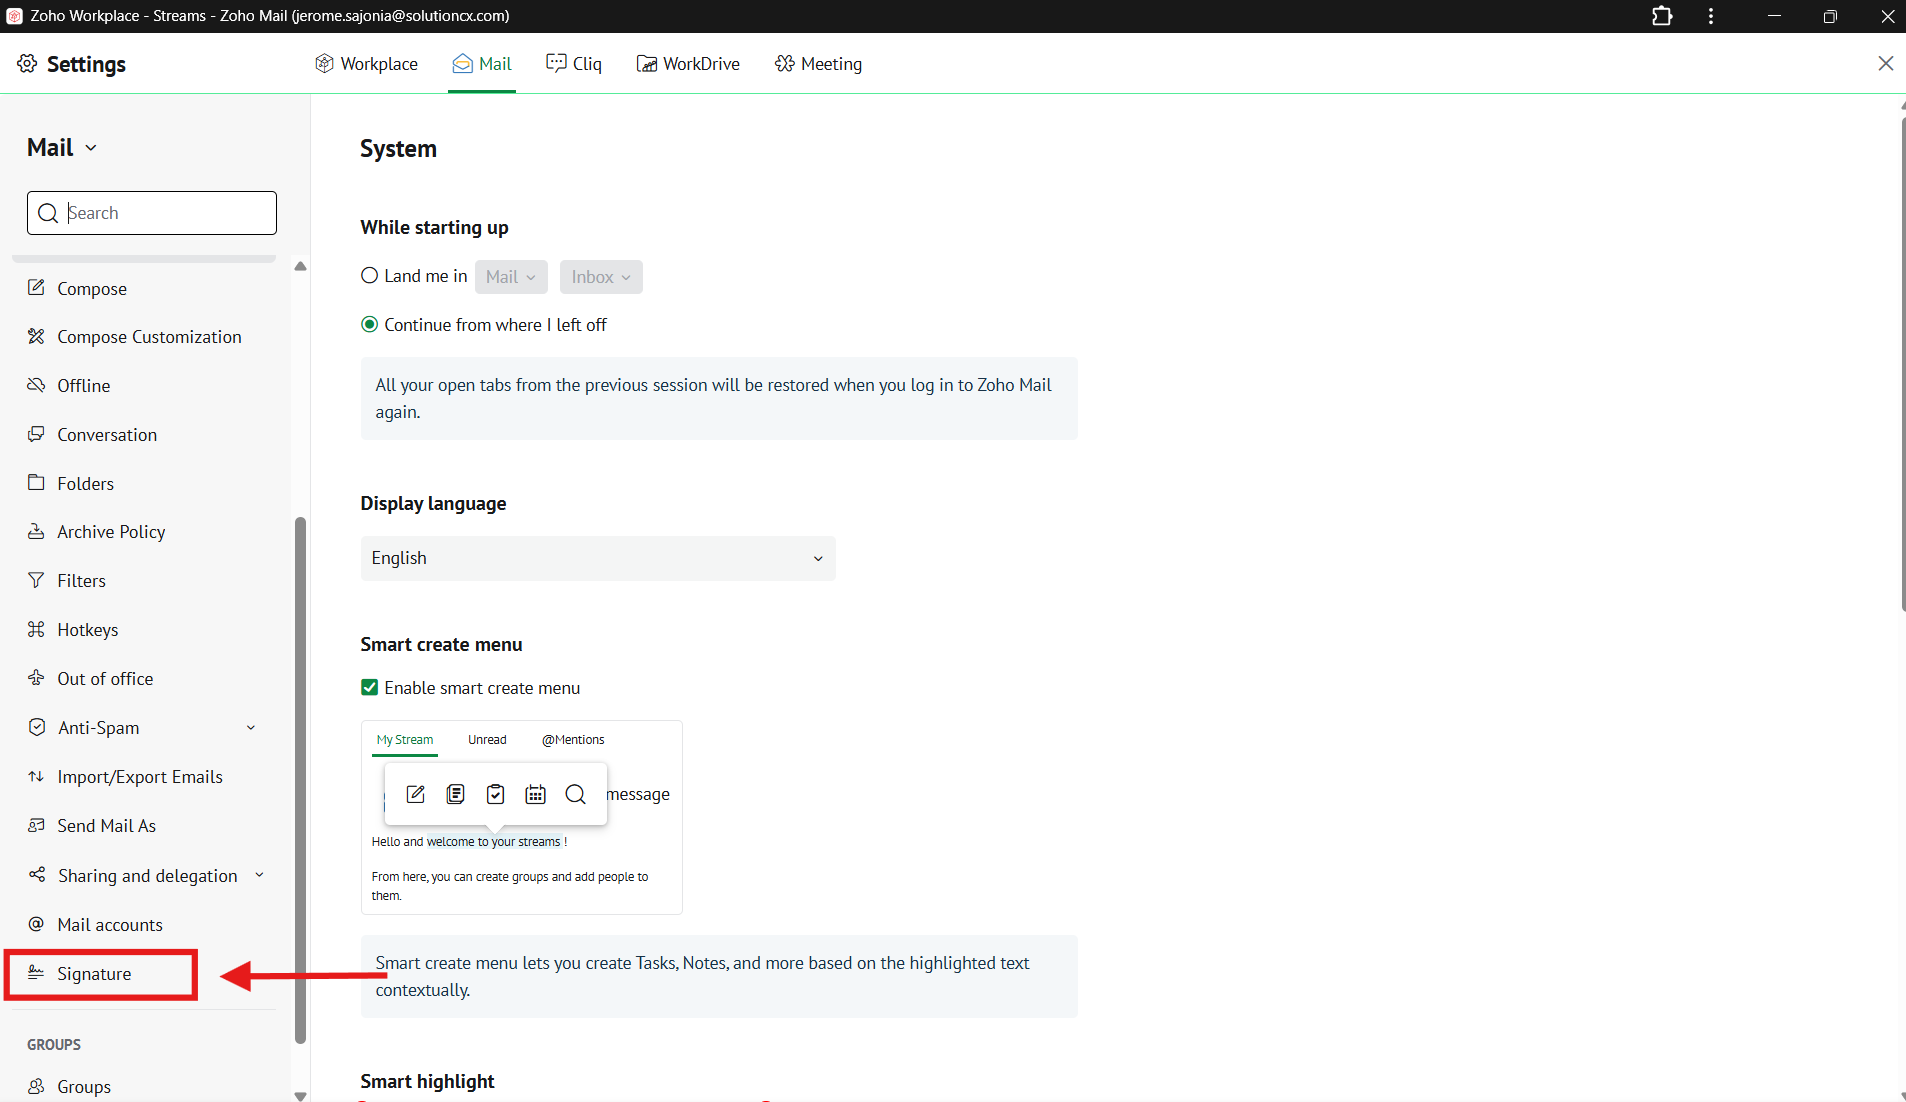Select the Land me in radio button

point(370,276)
